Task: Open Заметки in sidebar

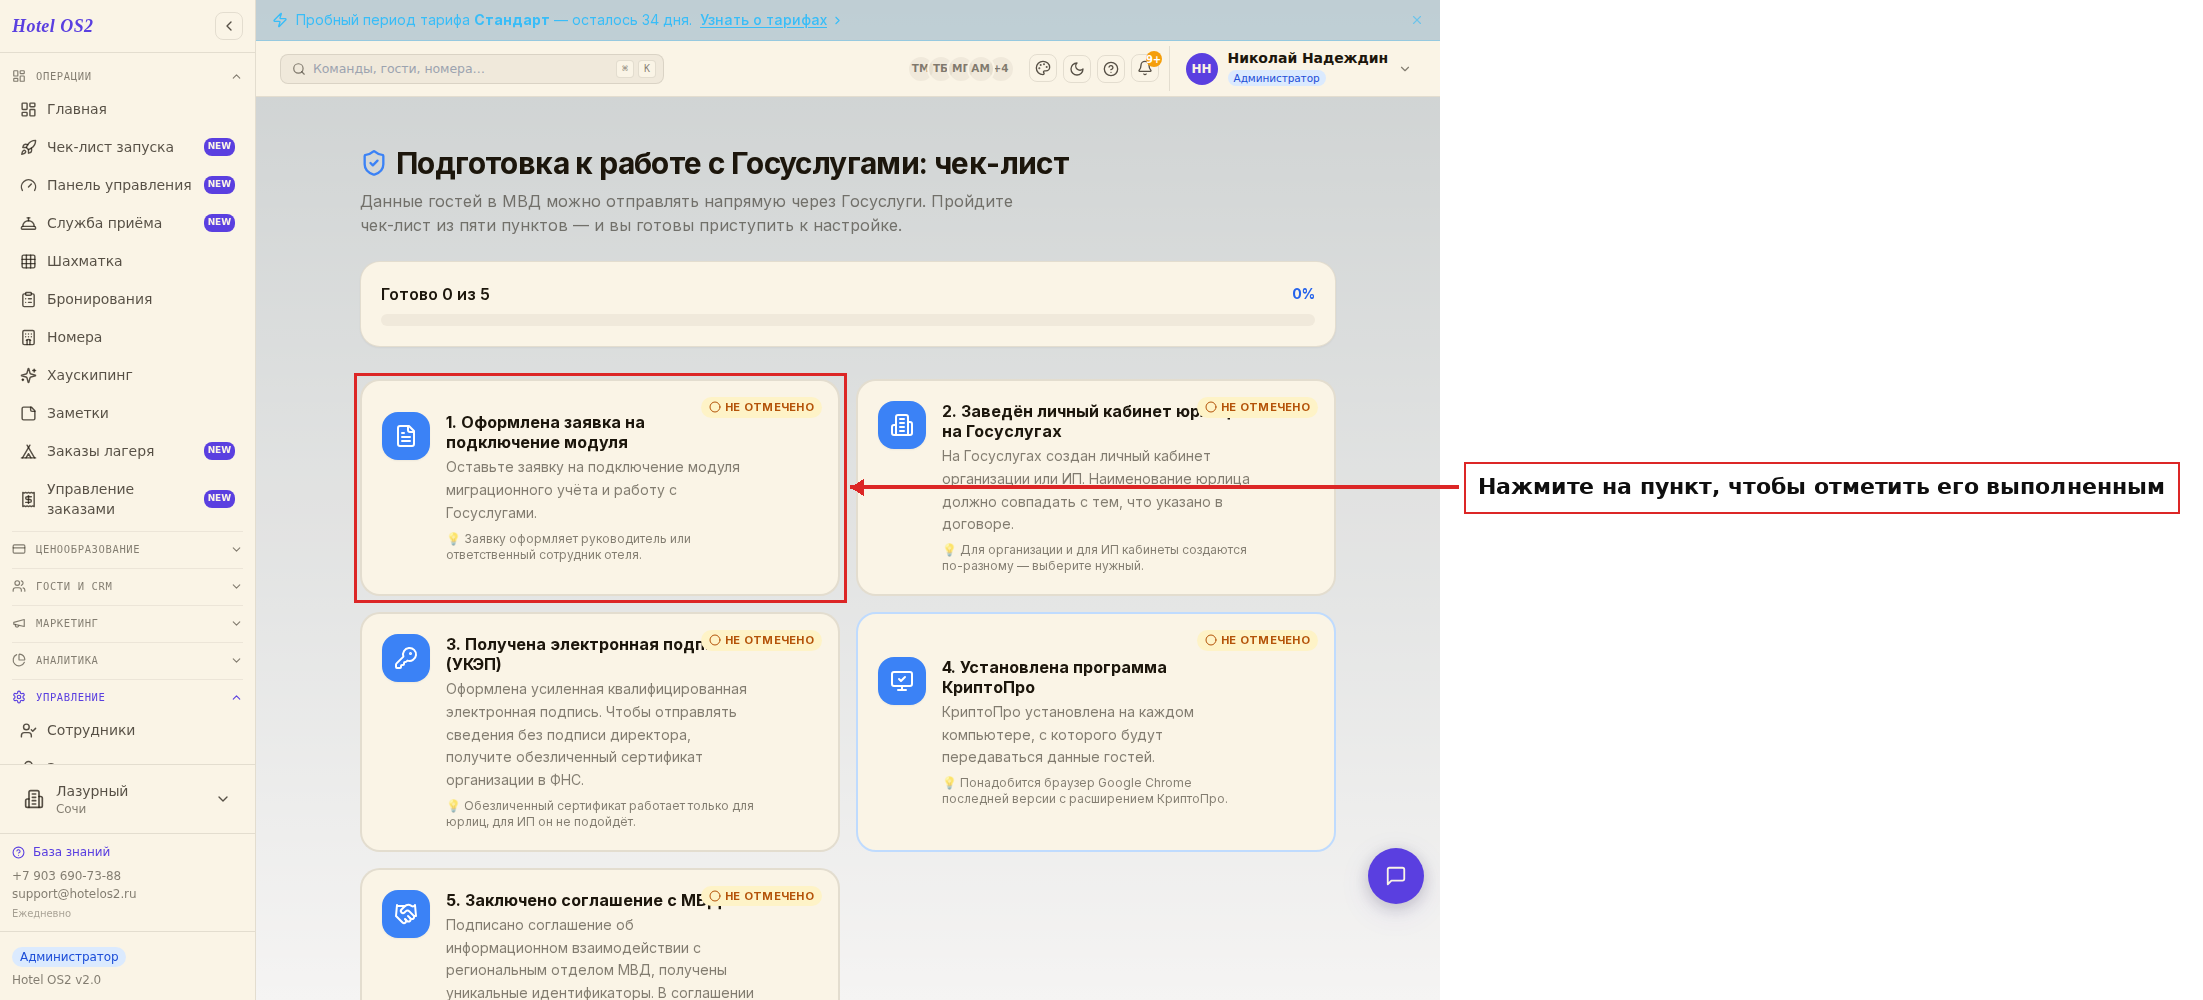Action: [127, 413]
